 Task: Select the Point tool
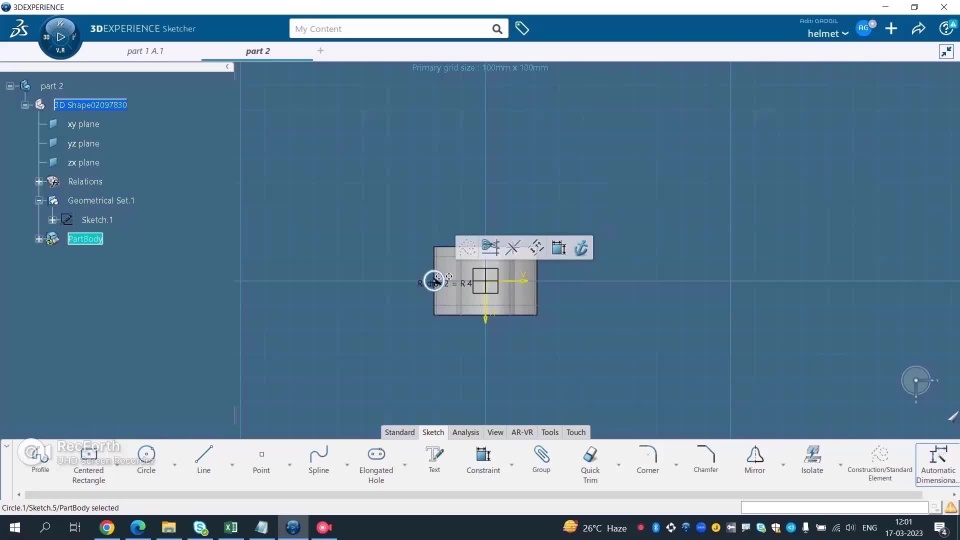pyautogui.click(x=261, y=460)
